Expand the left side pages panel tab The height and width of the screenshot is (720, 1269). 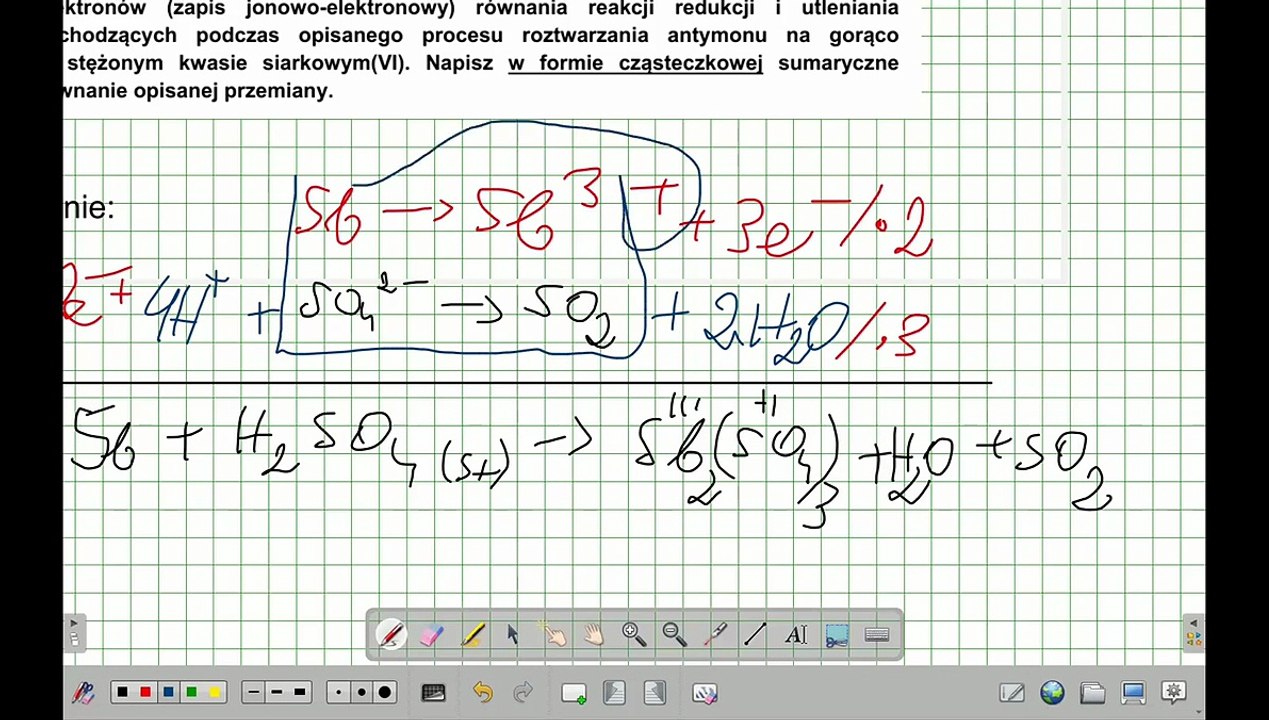75,632
